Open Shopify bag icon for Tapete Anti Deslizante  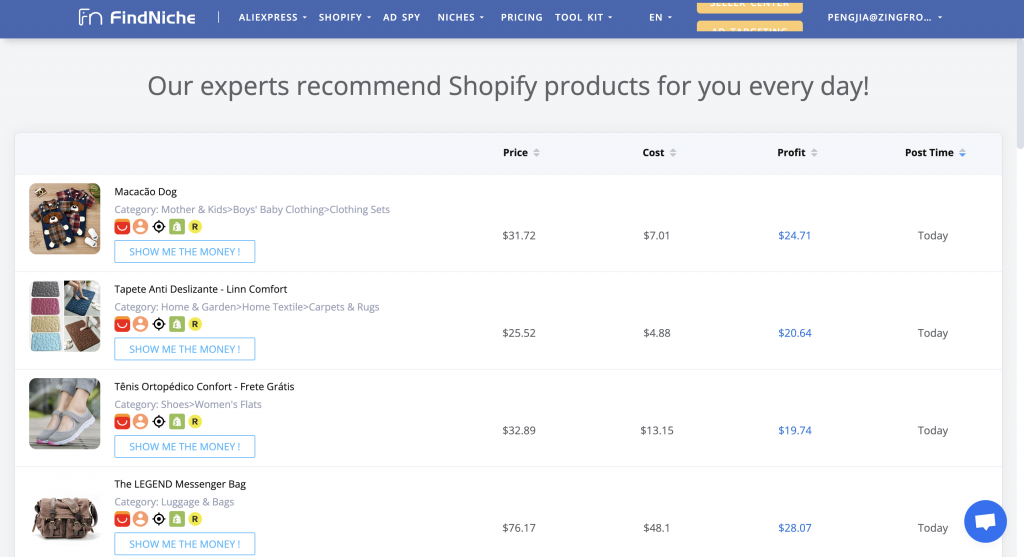tap(177, 324)
